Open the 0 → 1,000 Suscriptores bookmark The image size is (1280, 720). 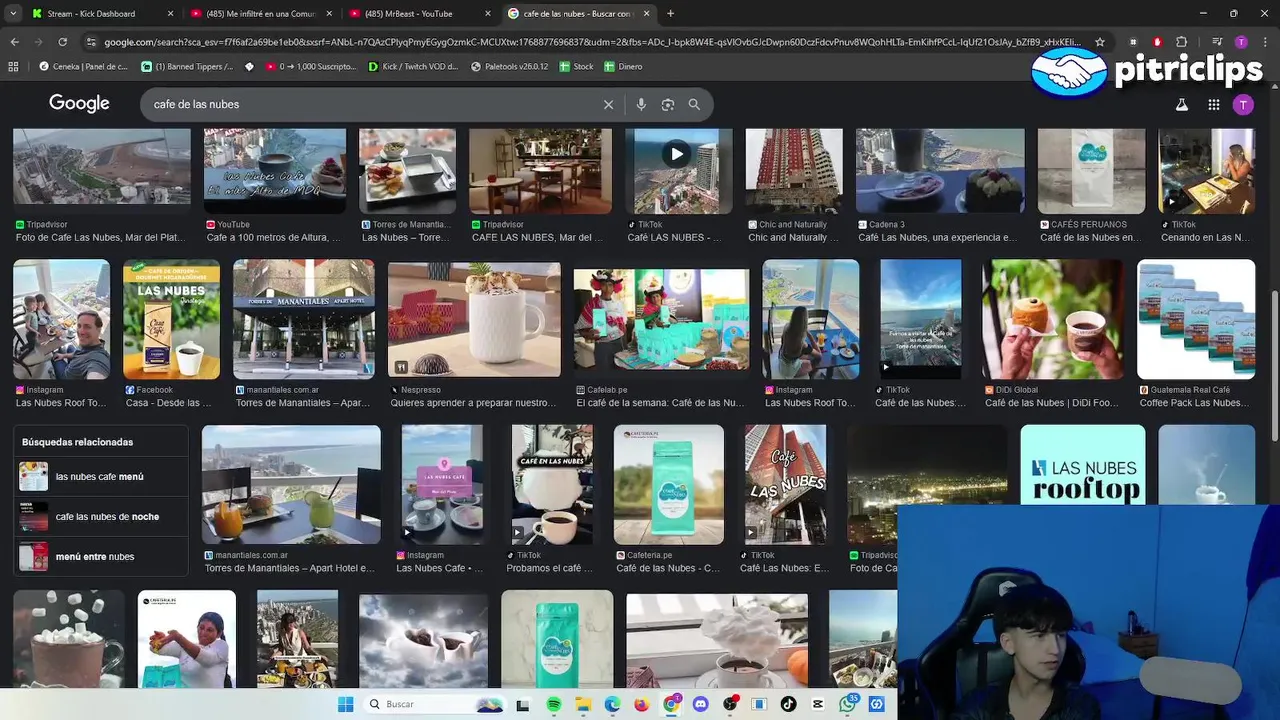(310, 66)
